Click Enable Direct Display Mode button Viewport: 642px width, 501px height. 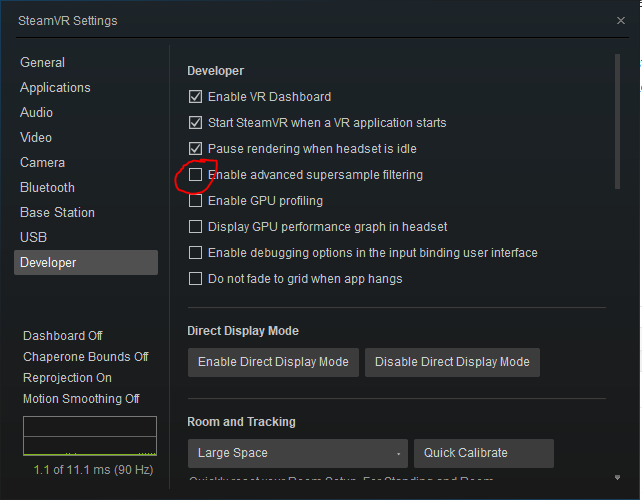point(274,362)
